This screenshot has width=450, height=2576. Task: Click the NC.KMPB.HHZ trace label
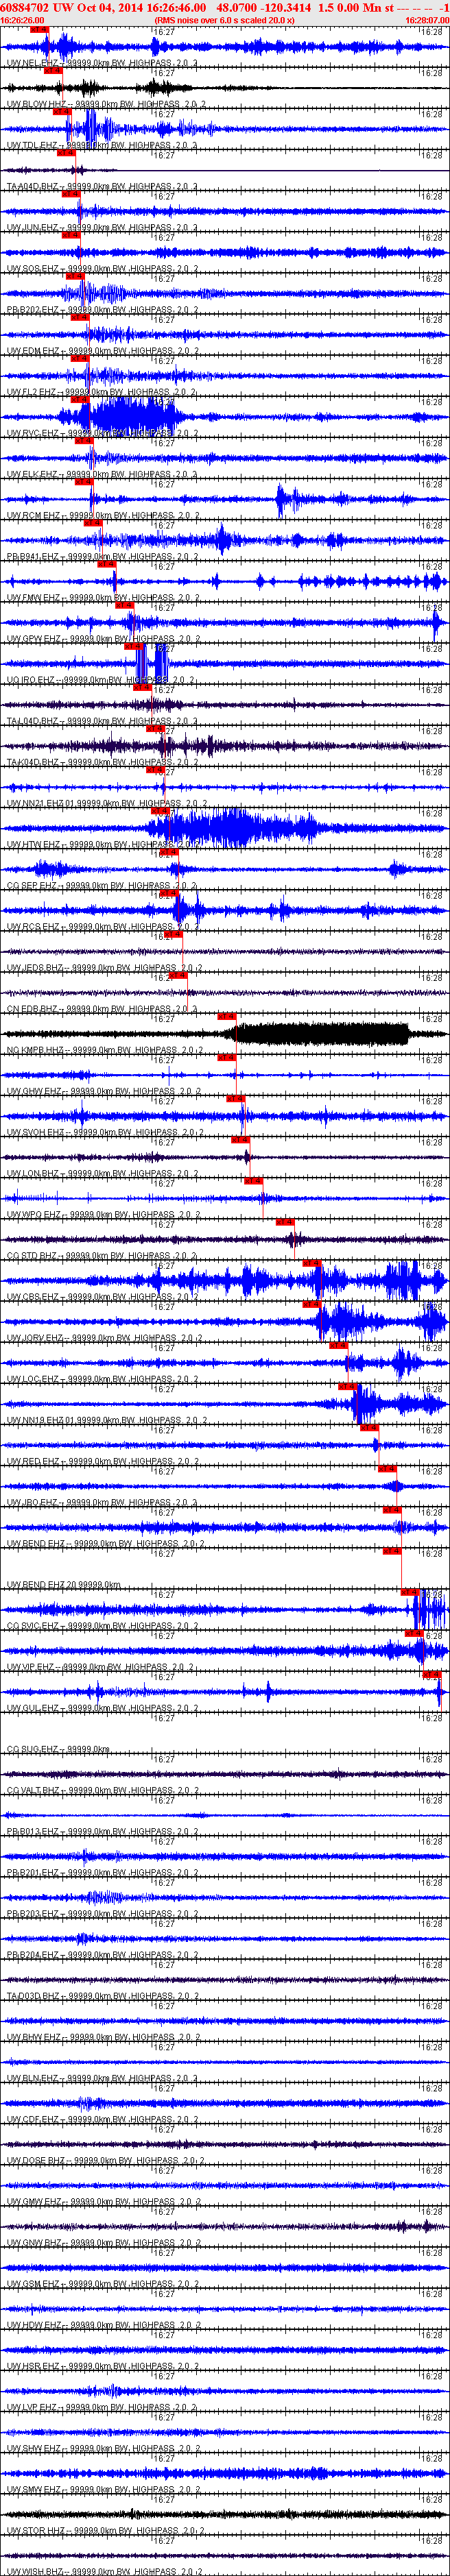104,1049
